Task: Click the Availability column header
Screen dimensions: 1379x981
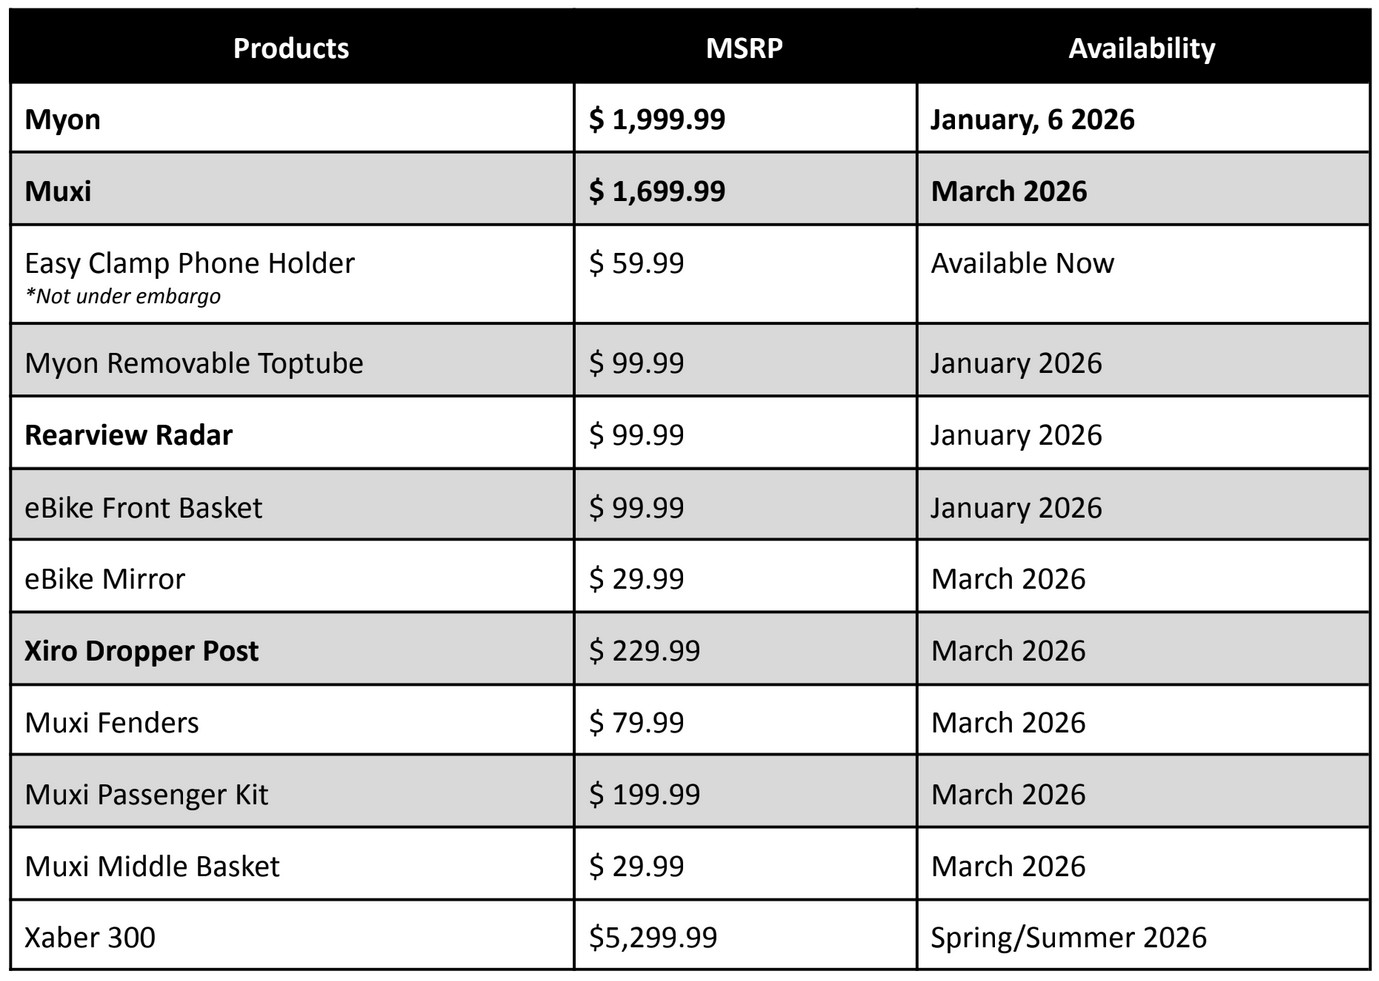Action: (x=1141, y=48)
